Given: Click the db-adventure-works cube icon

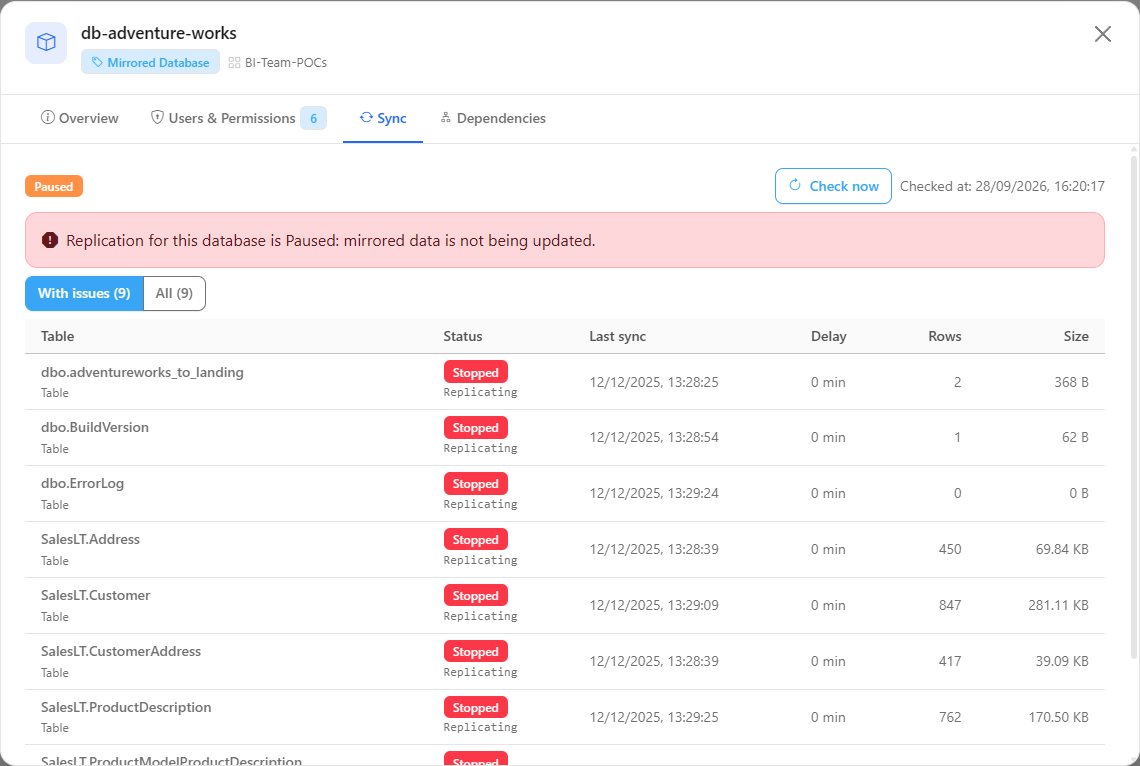Looking at the screenshot, I should pyautogui.click(x=46, y=43).
